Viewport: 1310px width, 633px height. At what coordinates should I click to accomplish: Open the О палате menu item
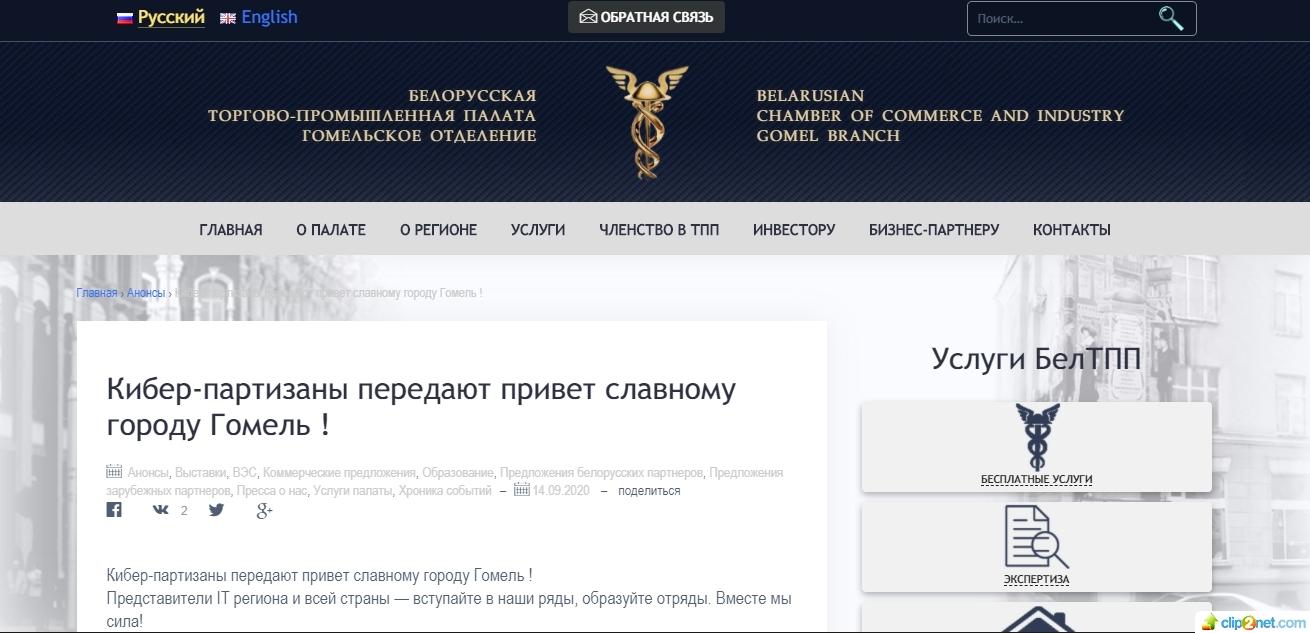click(331, 230)
